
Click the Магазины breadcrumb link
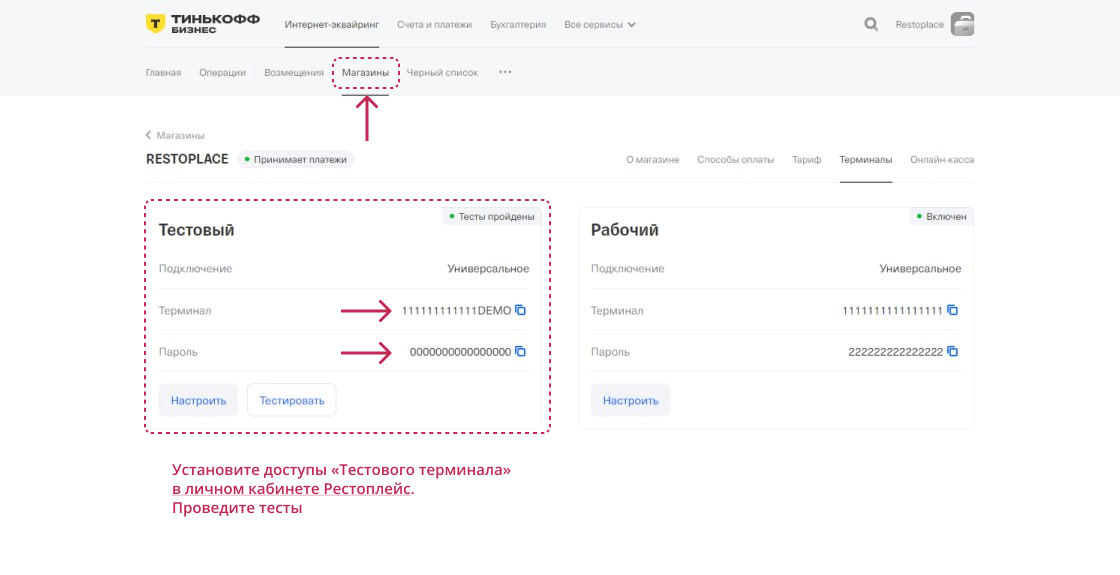point(181,135)
